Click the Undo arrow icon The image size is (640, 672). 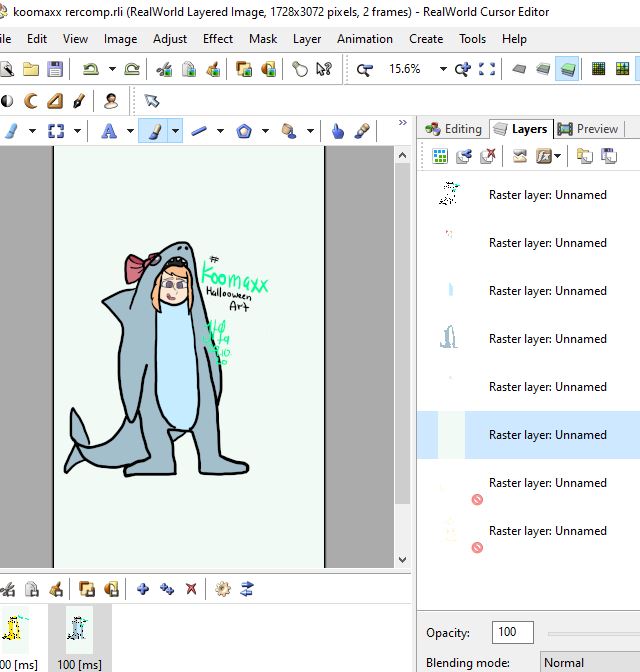90,69
